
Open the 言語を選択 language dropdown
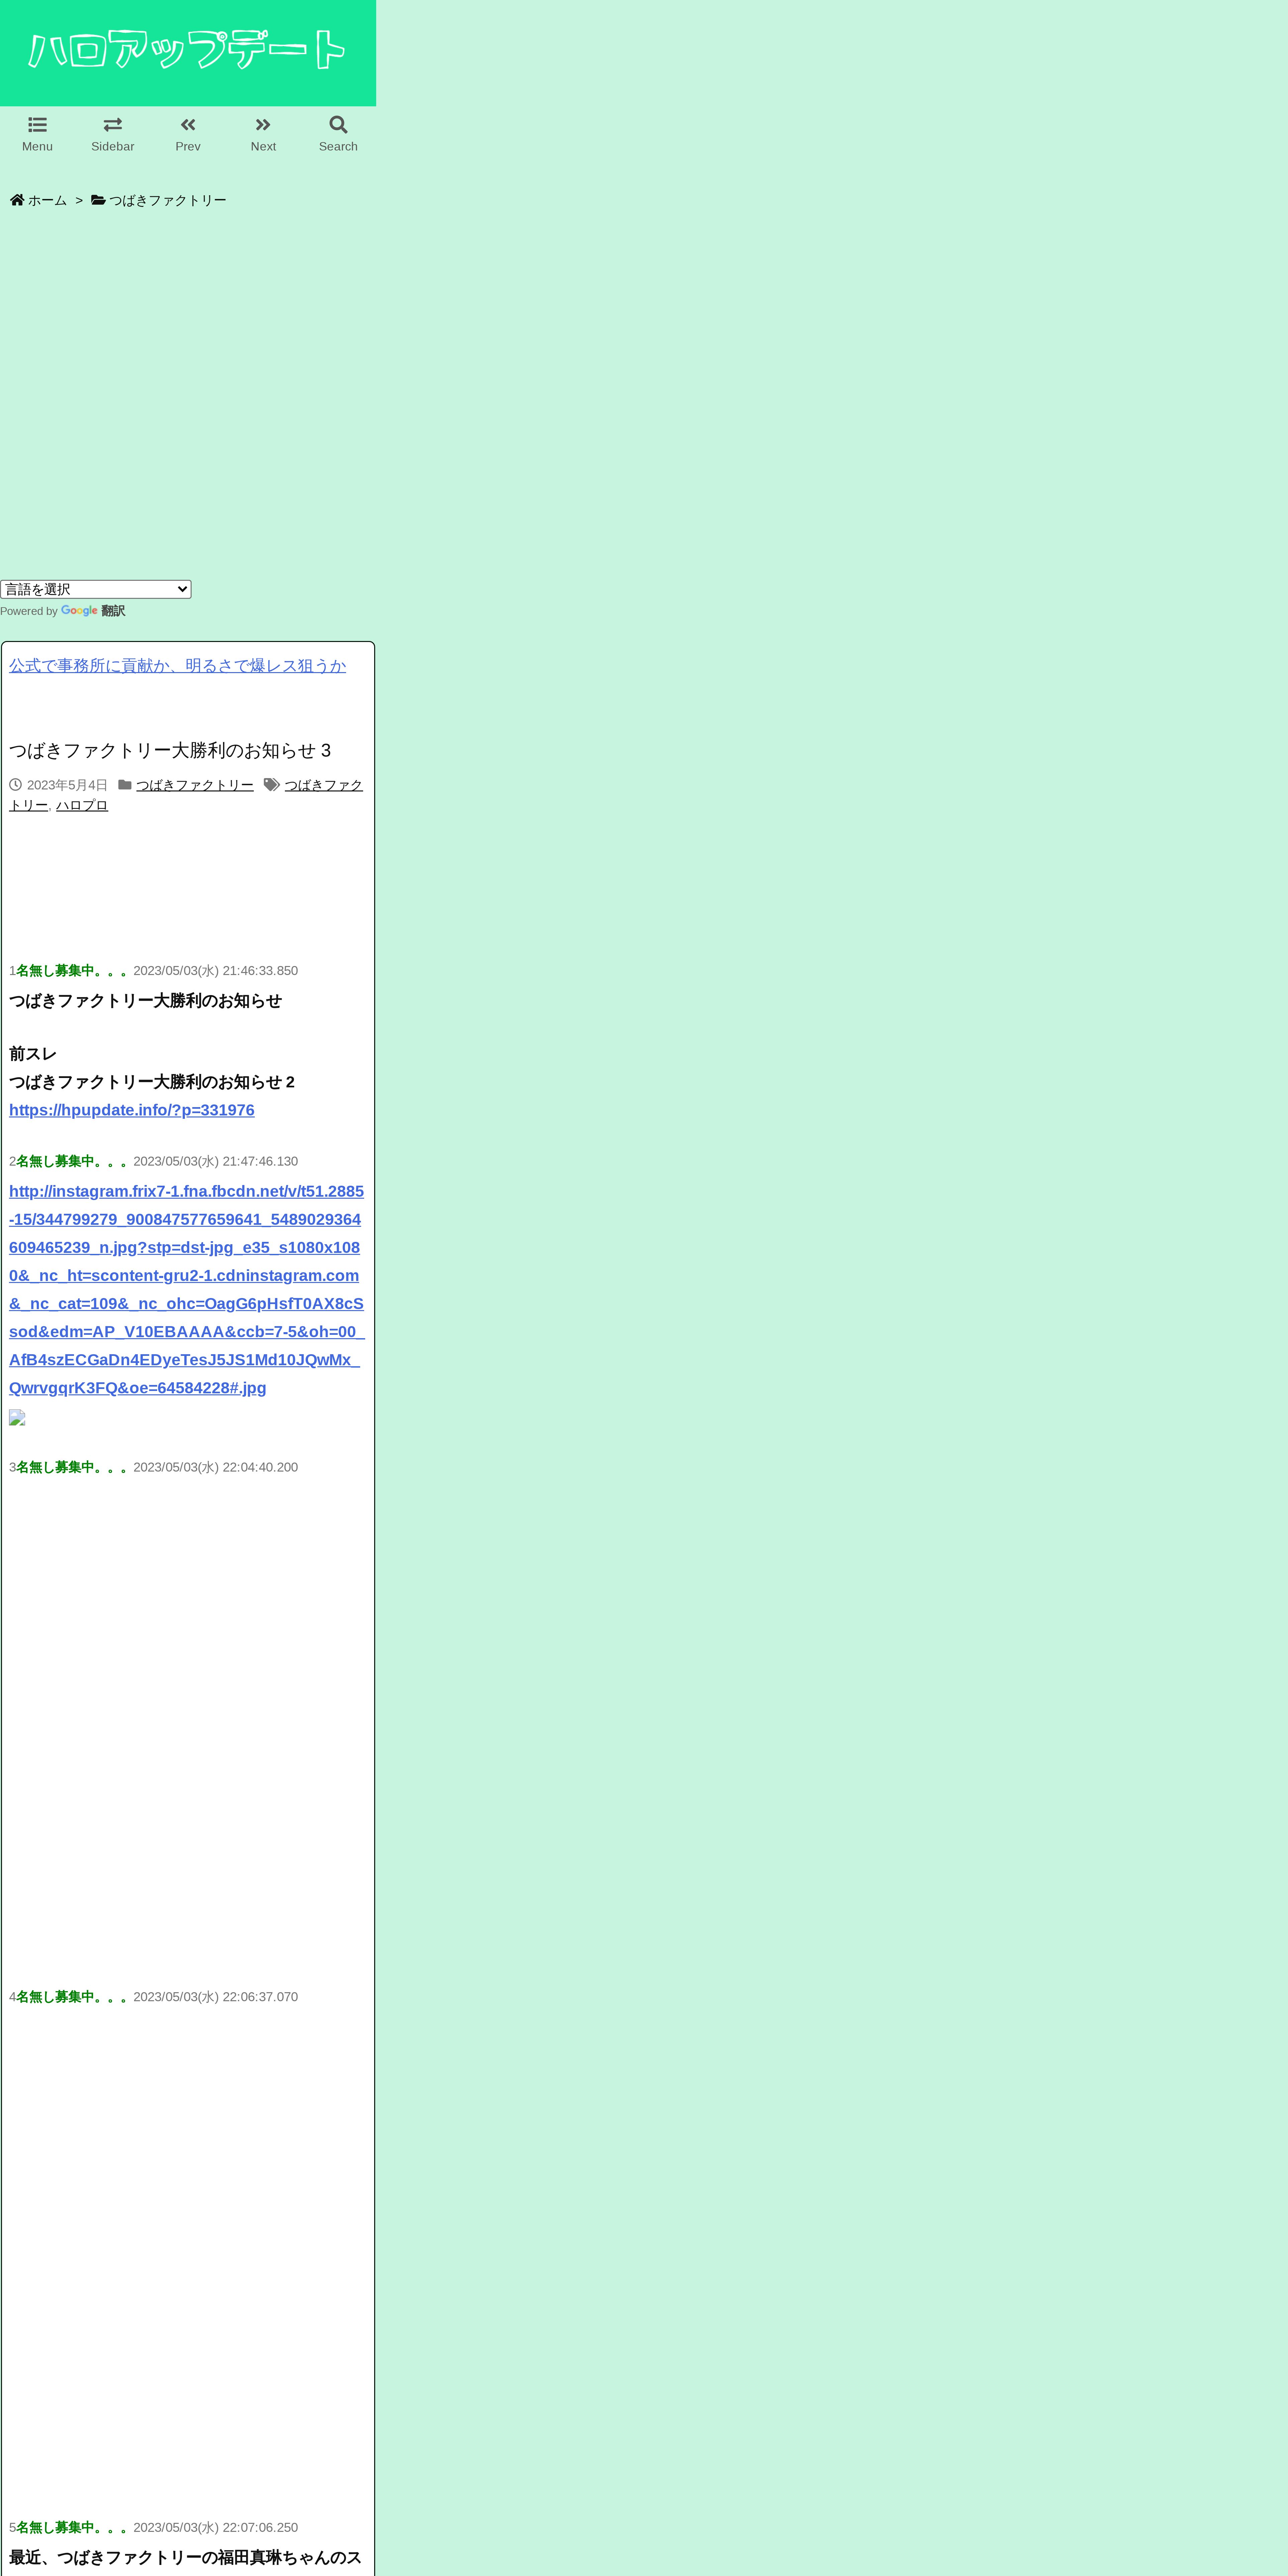point(96,589)
